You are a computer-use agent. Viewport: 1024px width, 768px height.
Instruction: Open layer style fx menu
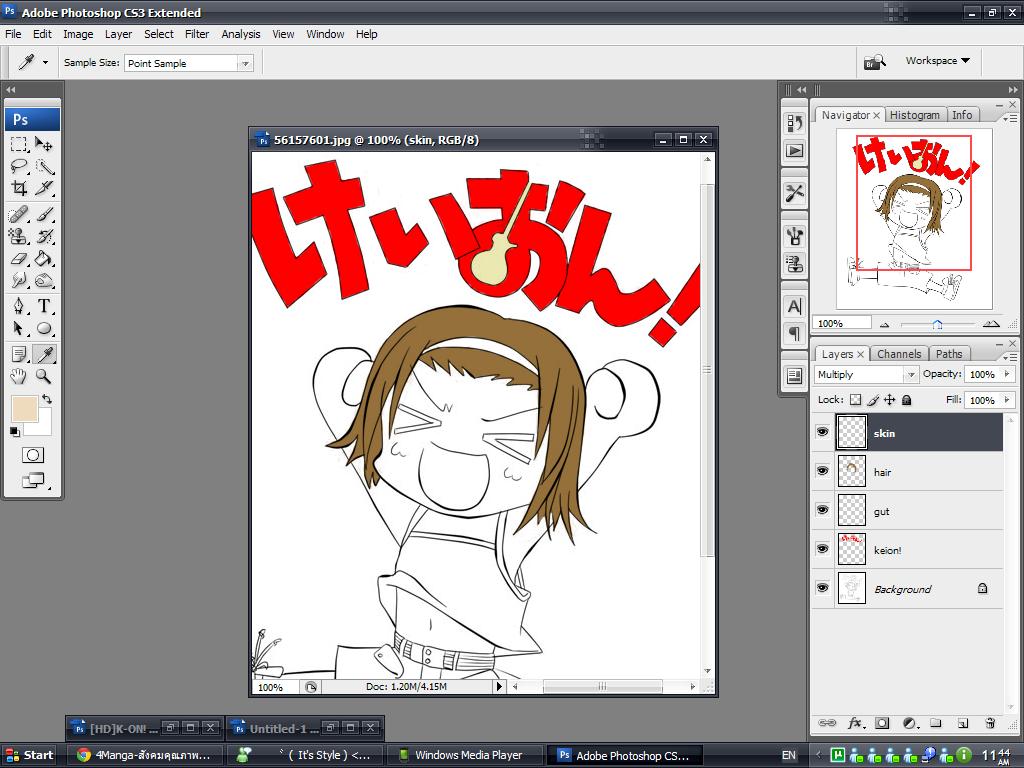pyautogui.click(x=855, y=723)
